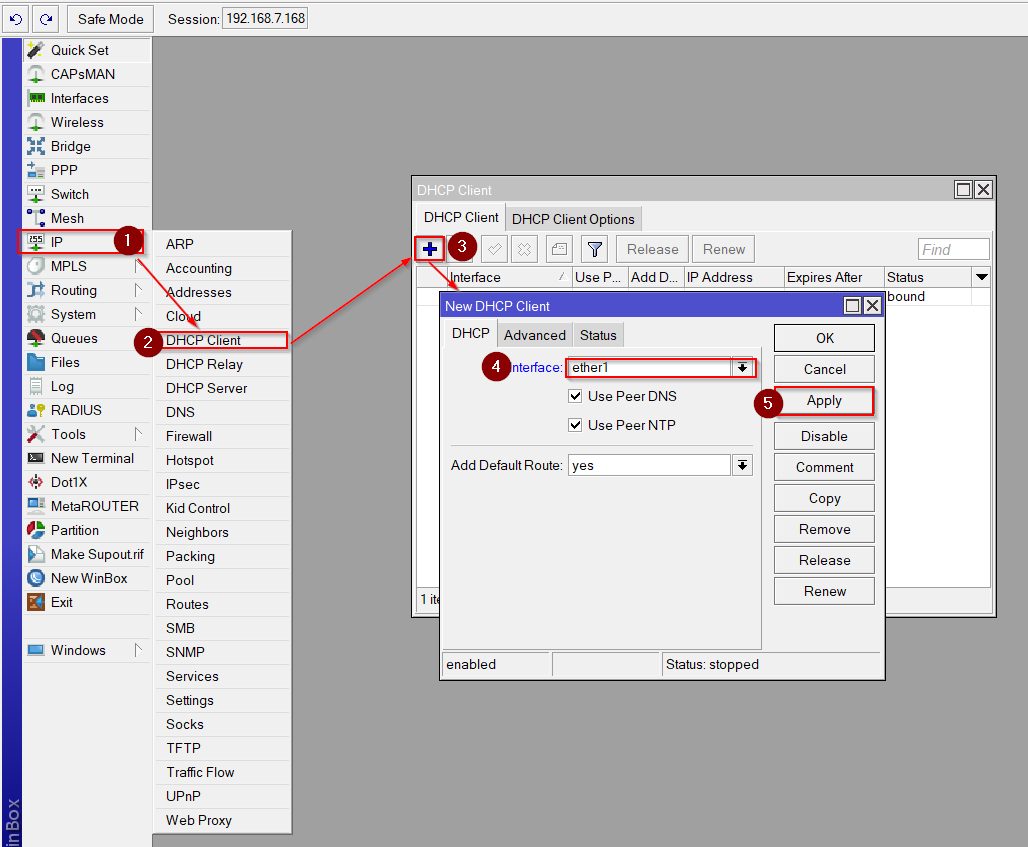The height and width of the screenshot is (847, 1028).
Task: Expand the MPLS submenu
Action: 138,266
